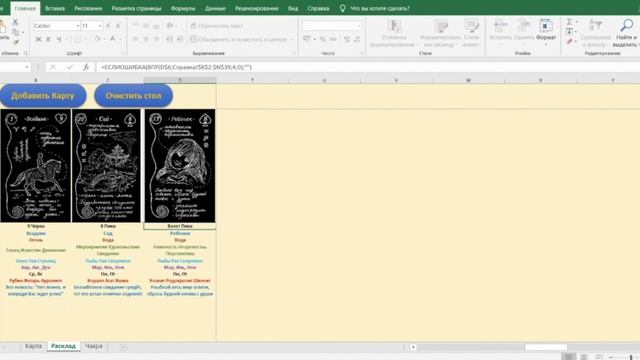Apply percent style number format
Screen dimensions: 640x360
click(x=322, y=39)
